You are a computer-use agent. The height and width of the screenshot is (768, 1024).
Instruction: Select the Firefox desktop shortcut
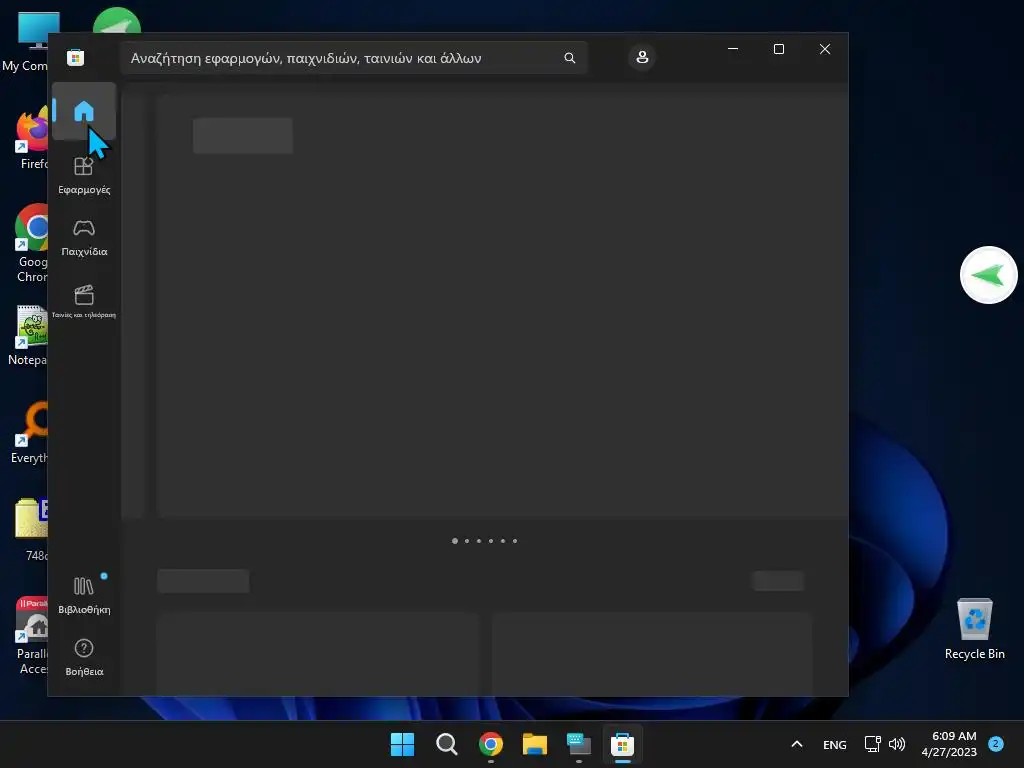pyautogui.click(x=31, y=139)
